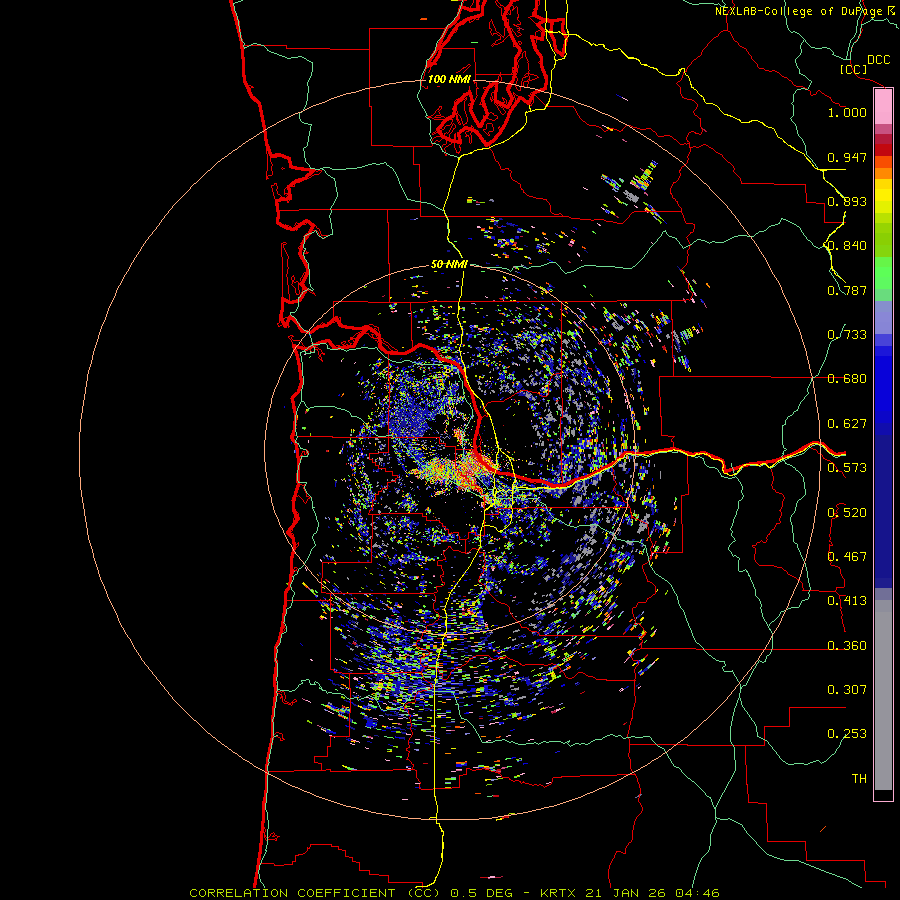900x900 pixels.
Task: Click the 0.573 legend value
Action: coord(847,468)
